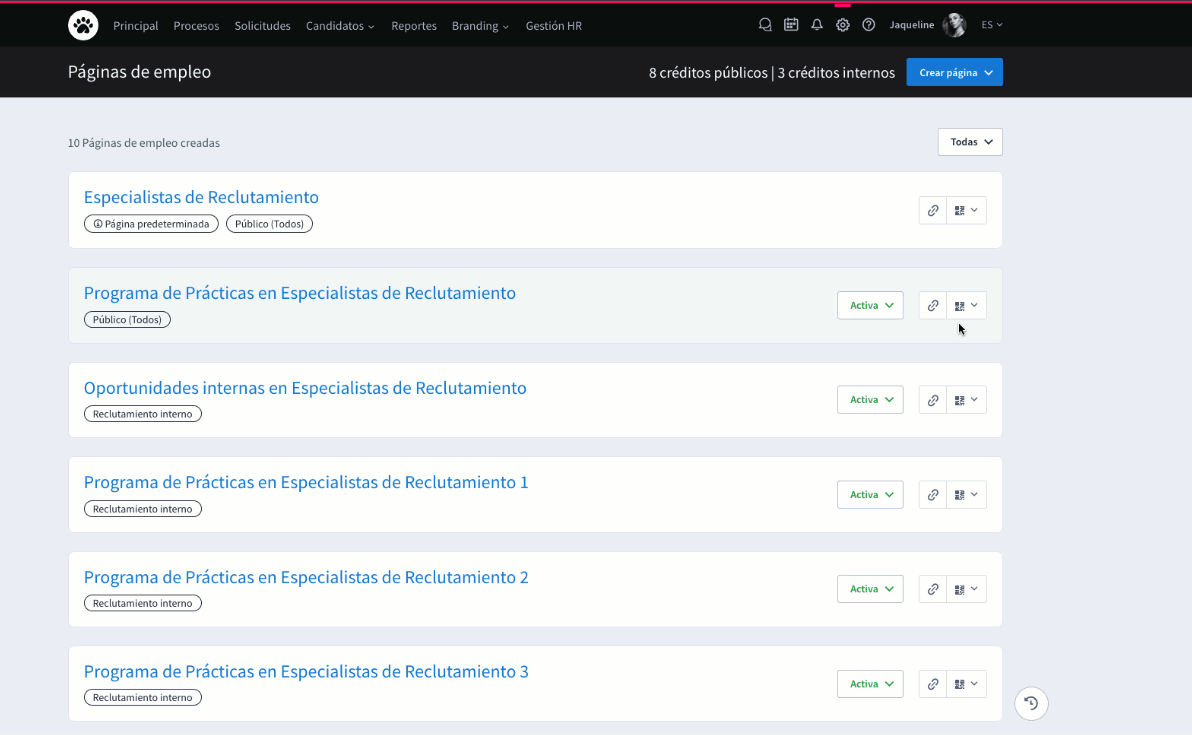The image size is (1192, 735).
Task: Click the paw logo in the navbar
Action: [83, 24]
